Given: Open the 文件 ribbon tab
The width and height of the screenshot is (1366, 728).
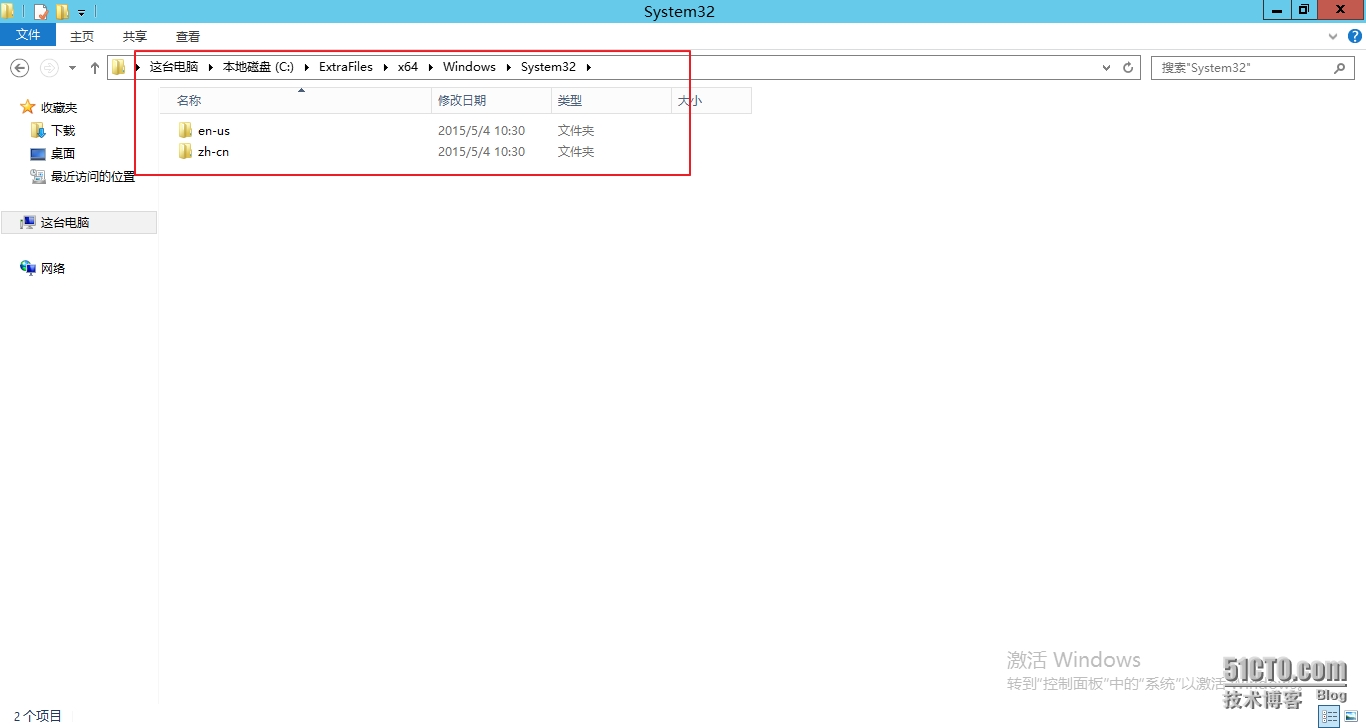Looking at the screenshot, I should (x=28, y=35).
